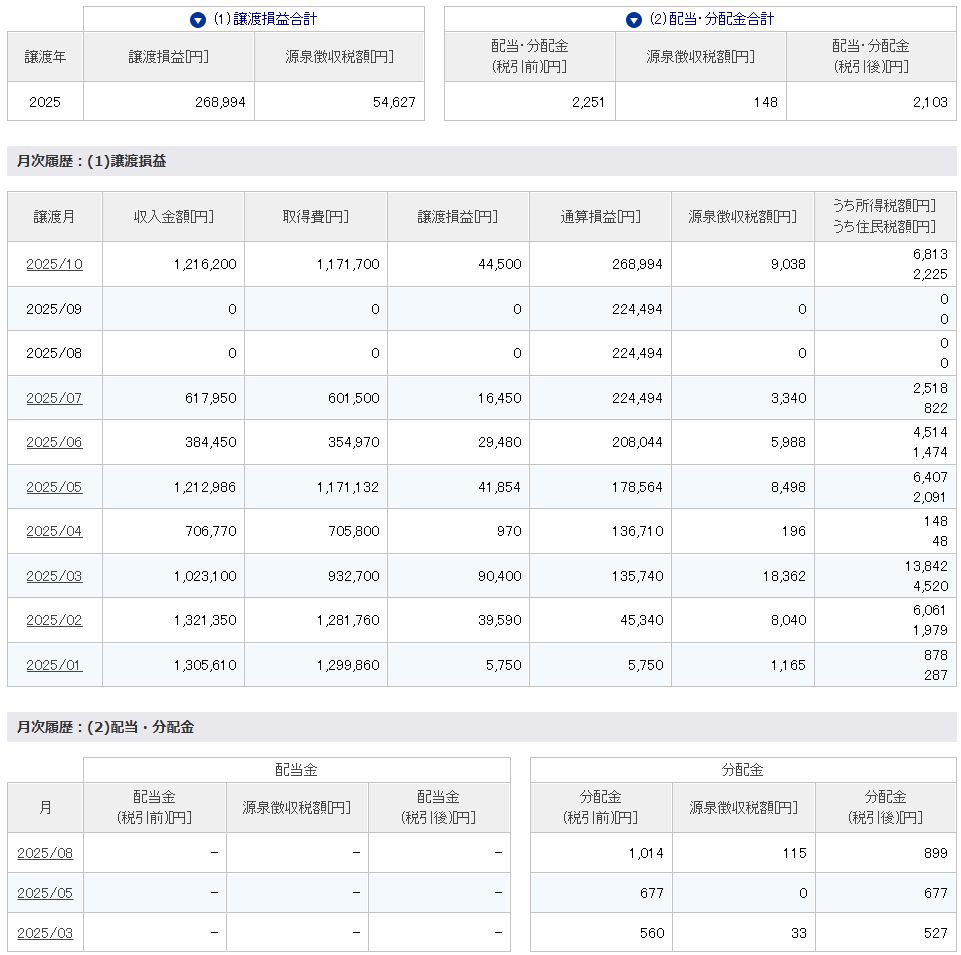The width and height of the screenshot is (961, 955).
Task: Open 2025/03 in the 譲渡損益 history table
Action: [x=54, y=576]
